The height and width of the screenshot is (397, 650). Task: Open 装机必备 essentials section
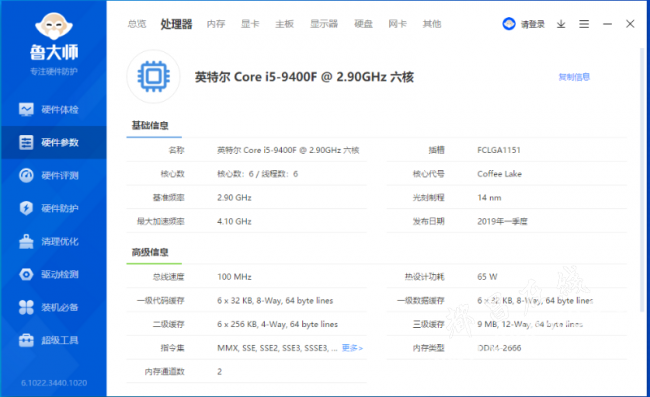(x=53, y=307)
